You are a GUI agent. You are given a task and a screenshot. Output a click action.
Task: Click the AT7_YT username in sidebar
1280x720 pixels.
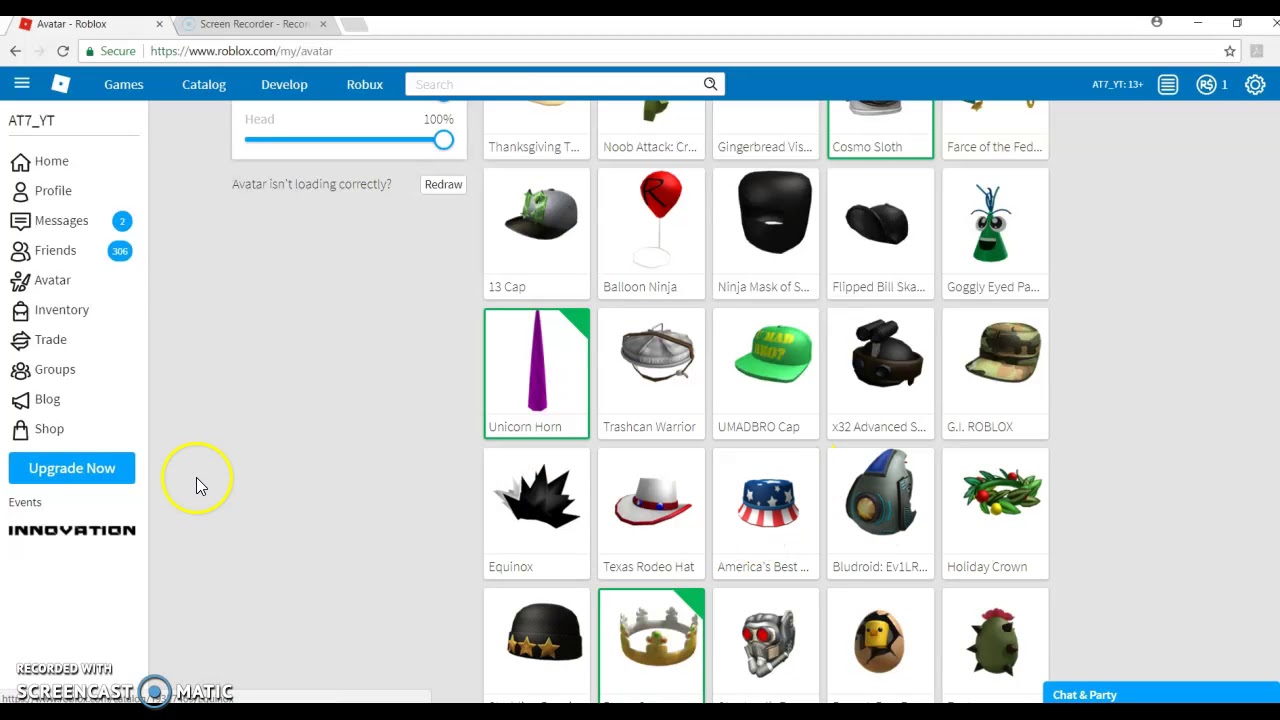coord(32,120)
